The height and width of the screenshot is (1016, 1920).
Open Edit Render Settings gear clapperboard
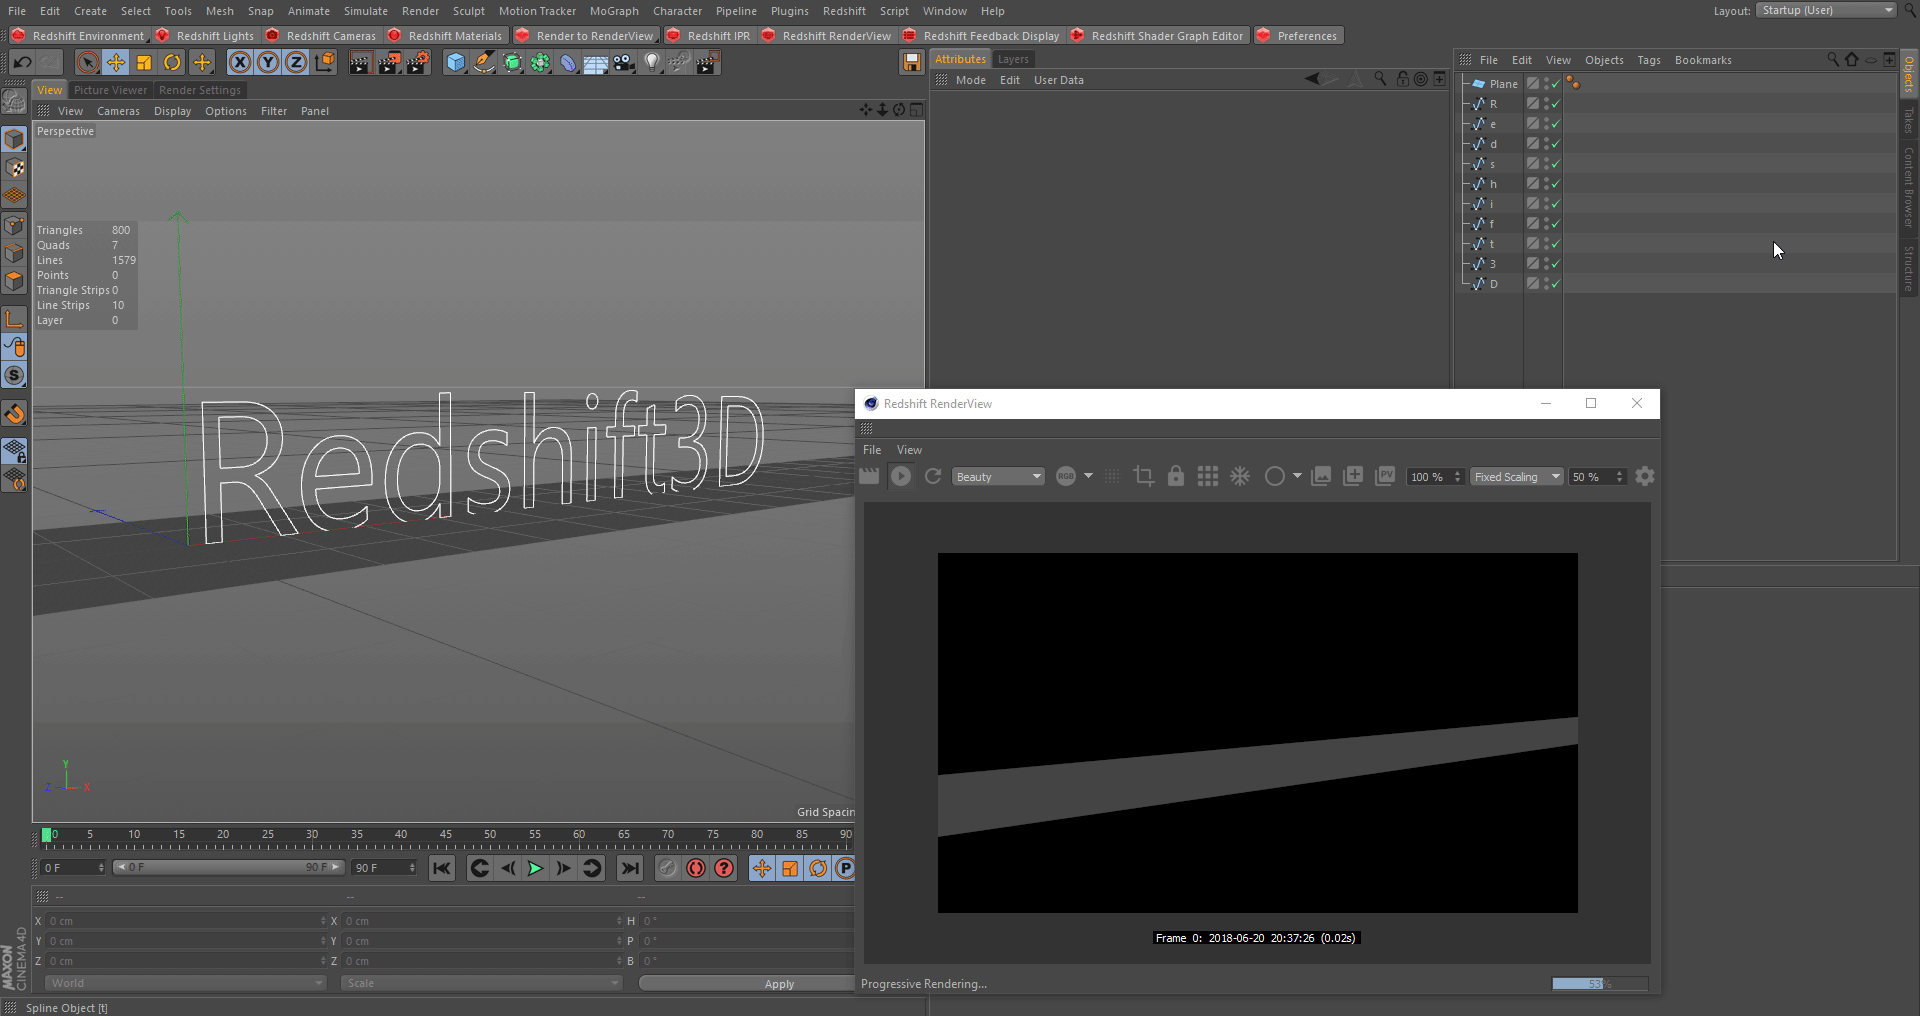coord(417,63)
